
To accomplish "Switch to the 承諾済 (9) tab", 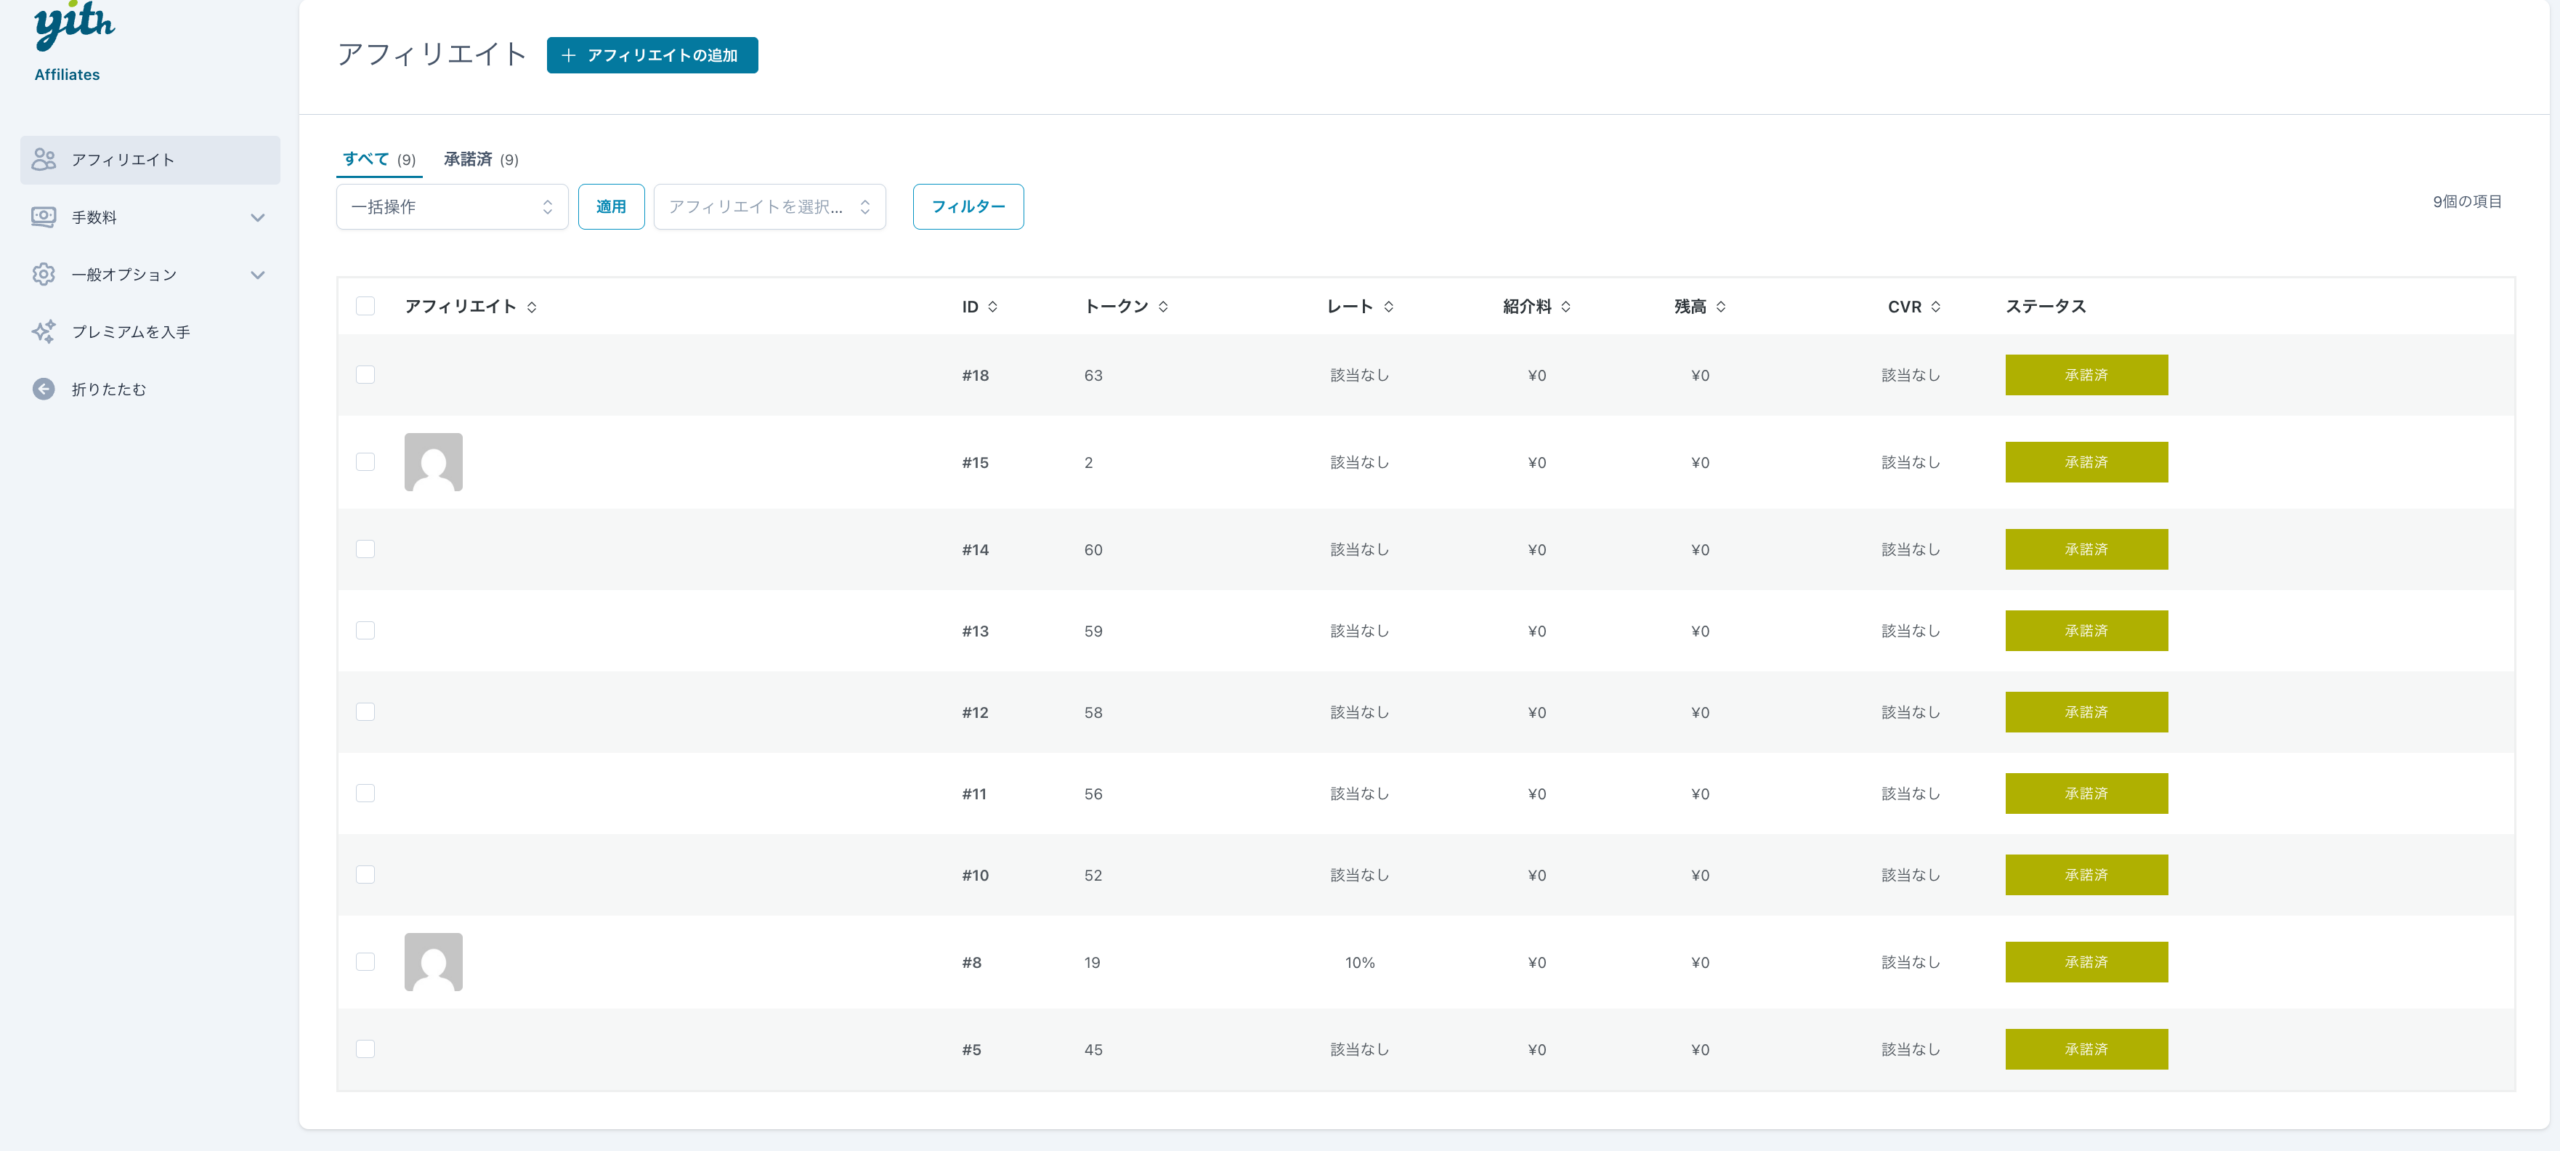I will pyautogui.click(x=481, y=159).
